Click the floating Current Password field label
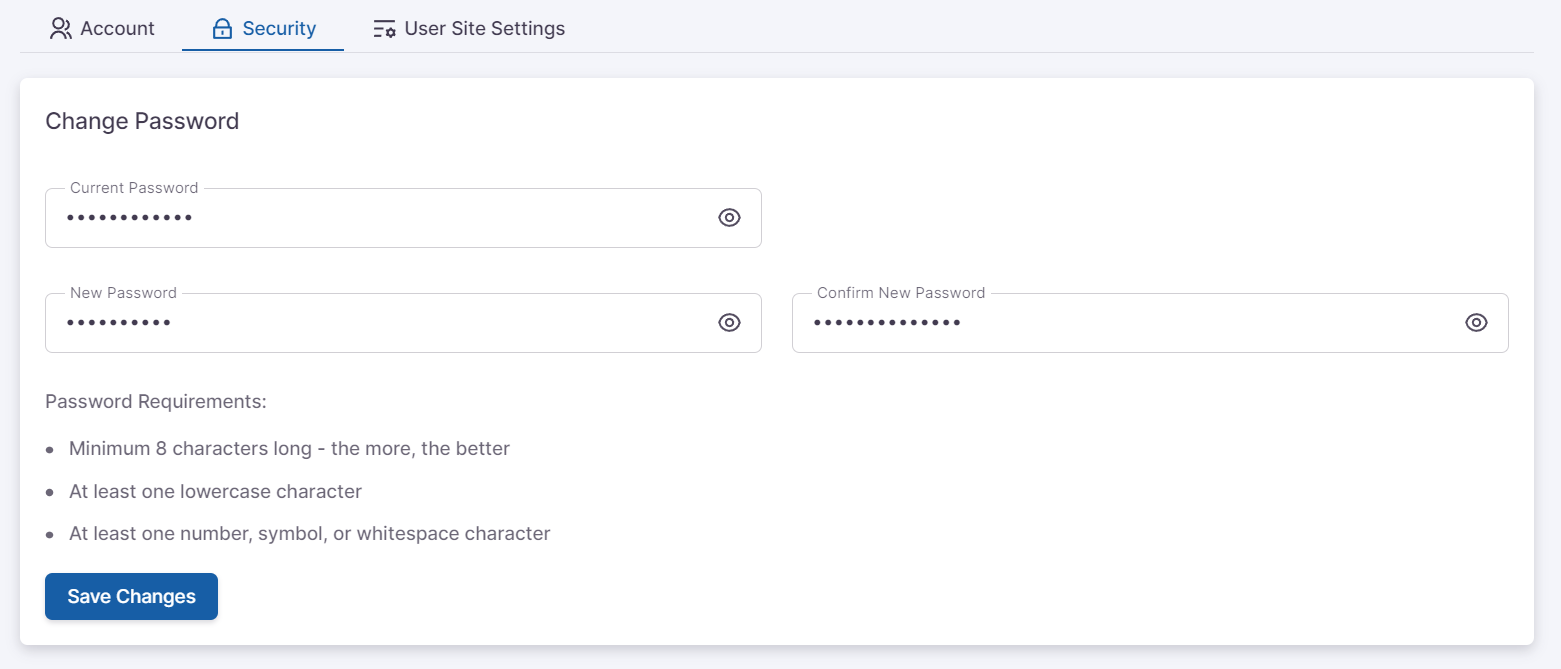The height and width of the screenshot is (669, 1561). [x=134, y=188]
